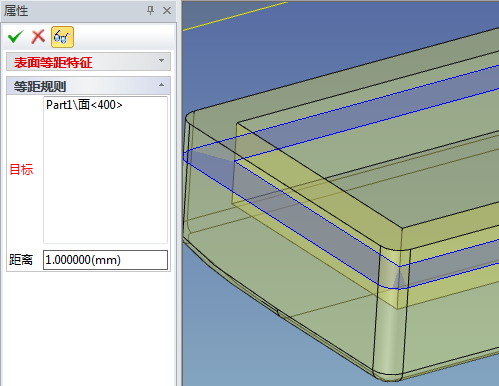Select the yellow line at the viewport top

point(235,16)
